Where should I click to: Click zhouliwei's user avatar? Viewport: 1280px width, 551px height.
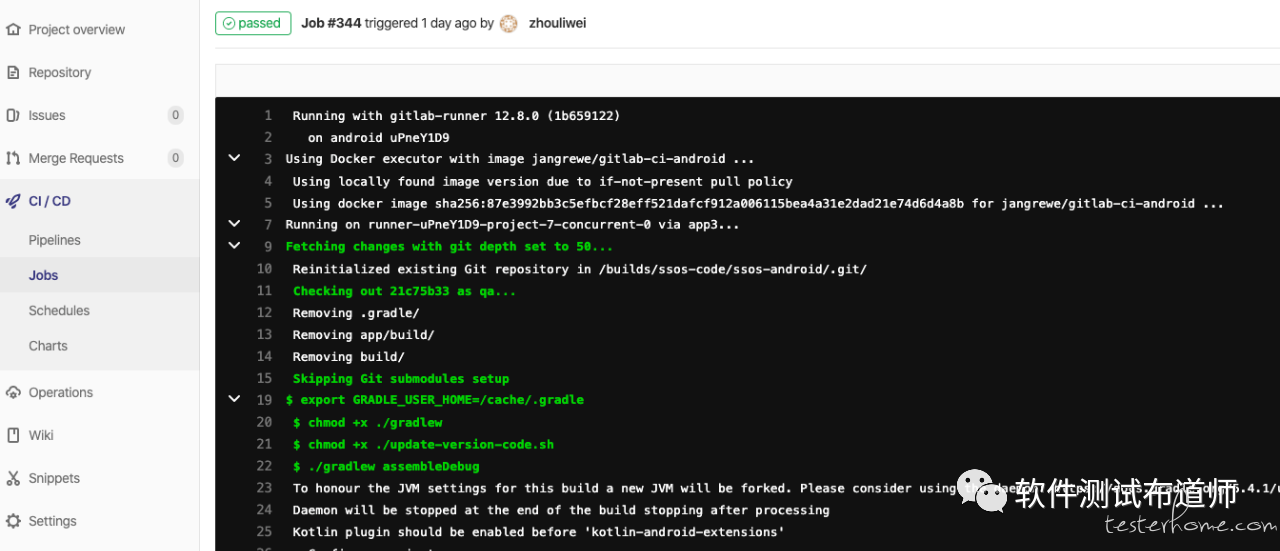tap(509, 23)
